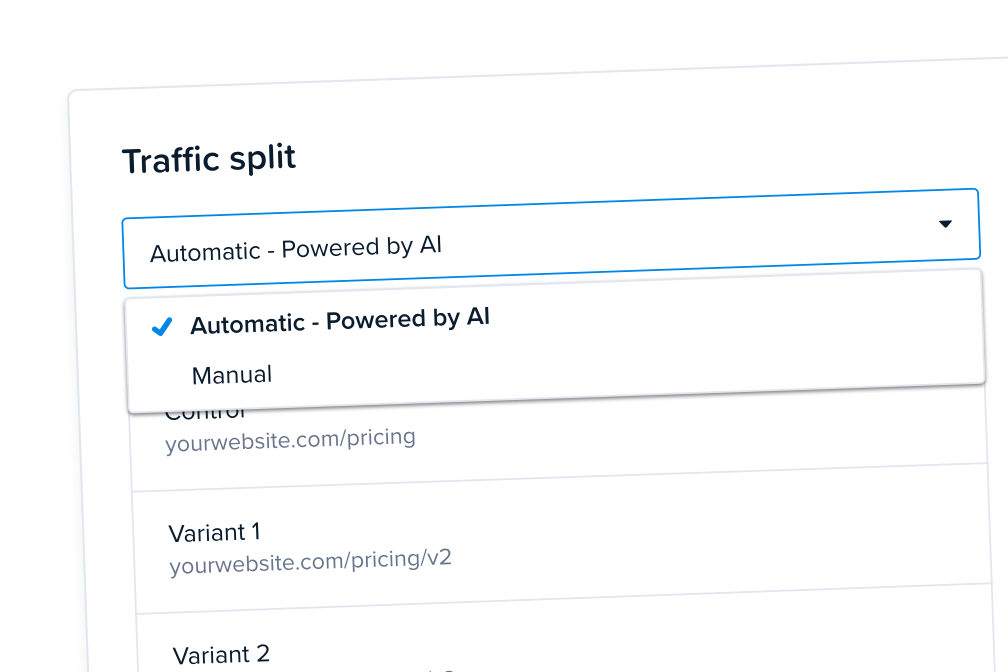Image resolution: width=1008 pixels, height=672 pixels.
Task: Click the partially hidden Control label
Action: click(x=206, y=413)
